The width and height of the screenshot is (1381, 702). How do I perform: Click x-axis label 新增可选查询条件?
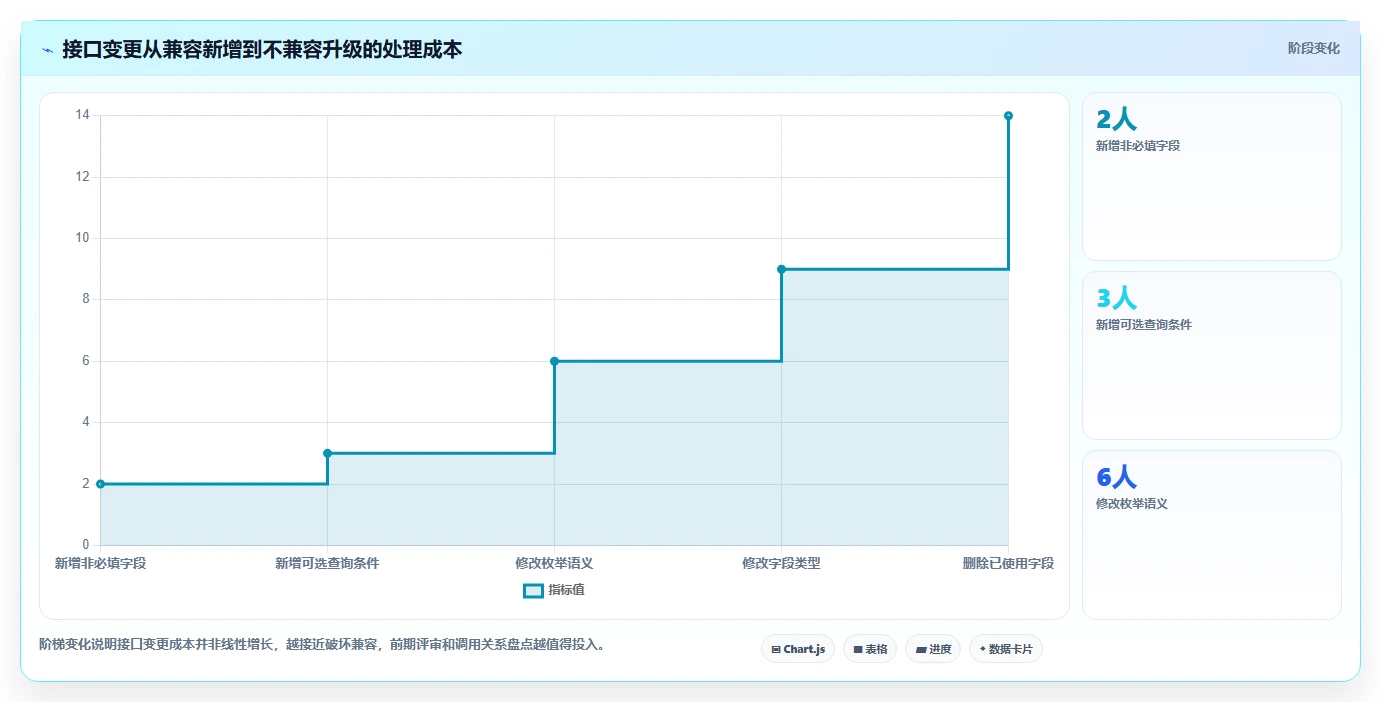coord(327,563)
